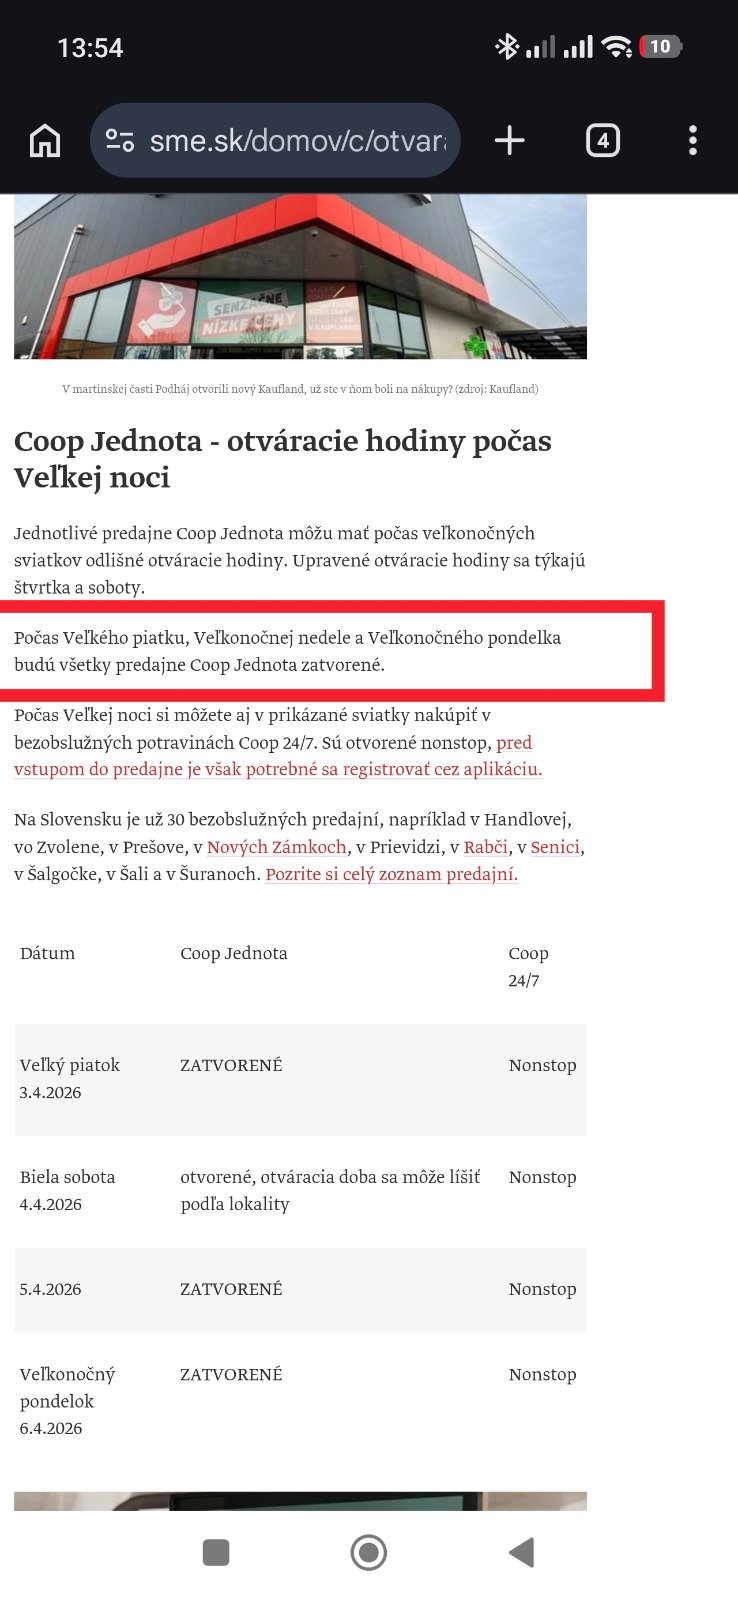Tap the Veľký piatok 3.4.2026 table row
The image size is (738, 1599).
tap(300, 1079)
